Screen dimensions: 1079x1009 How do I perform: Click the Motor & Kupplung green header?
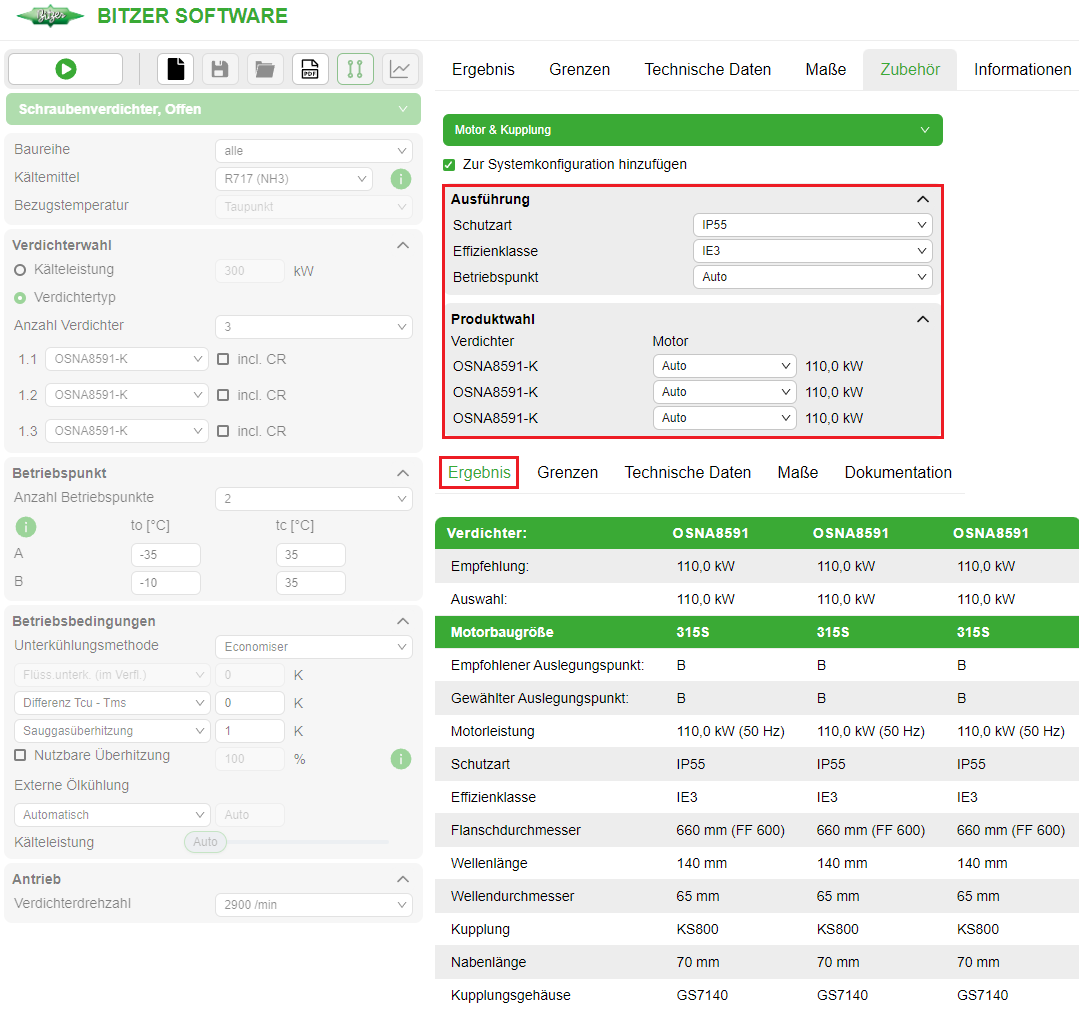pos(692,130)
